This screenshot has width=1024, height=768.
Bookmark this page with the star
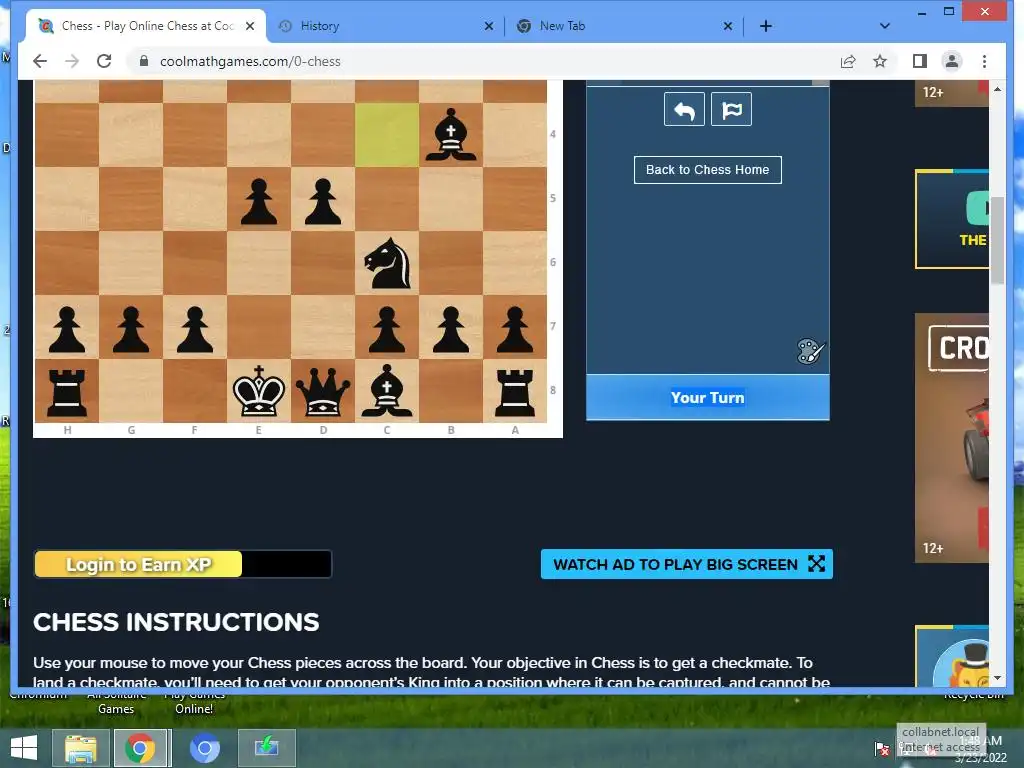click(880, 61)
